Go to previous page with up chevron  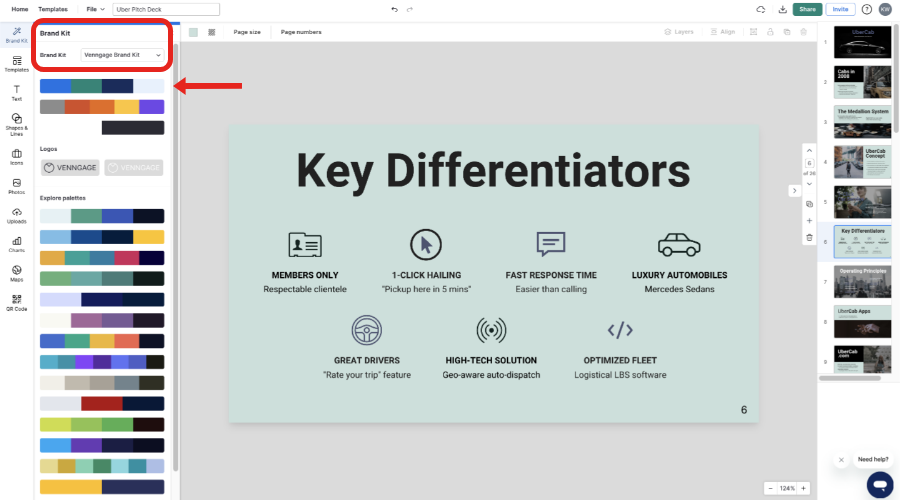coord(809,150)
